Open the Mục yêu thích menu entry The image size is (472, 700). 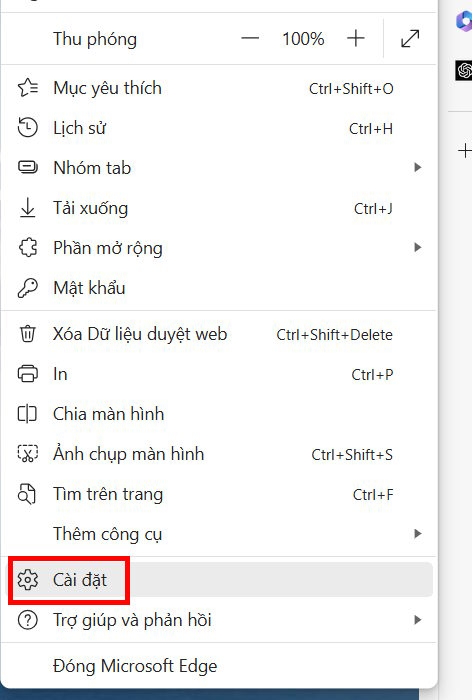pos(219,88)
